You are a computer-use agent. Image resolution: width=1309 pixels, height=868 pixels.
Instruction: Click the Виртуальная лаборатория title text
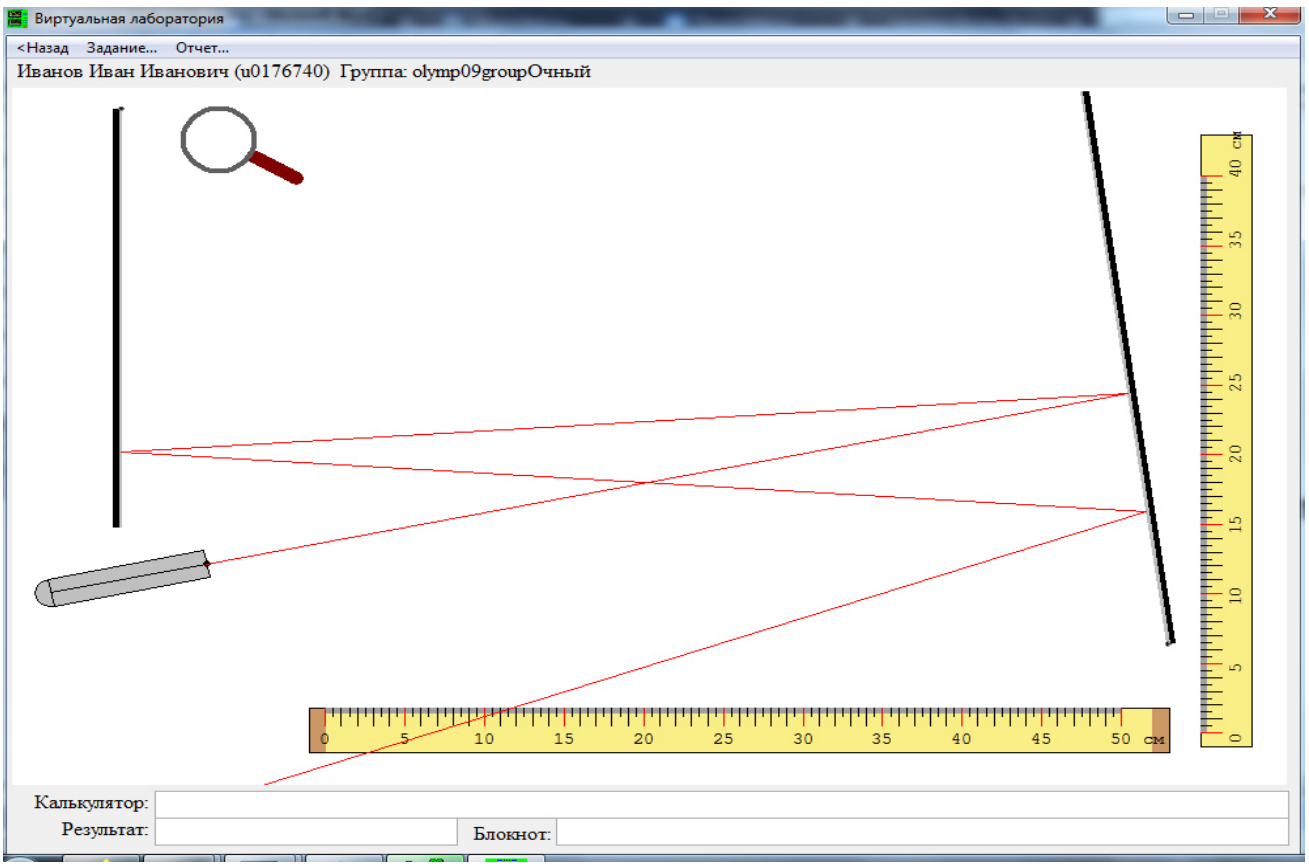130,19
